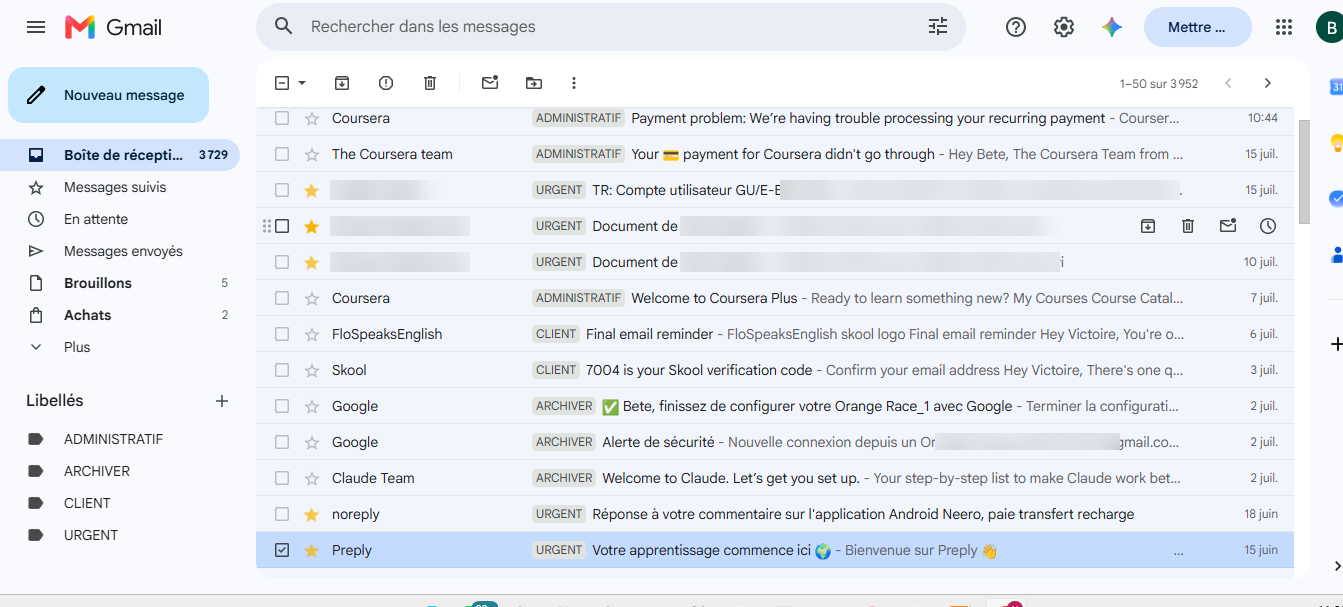Open Calendar in the side panel
1343x607 pixels.
click(x=1336, y=86)
